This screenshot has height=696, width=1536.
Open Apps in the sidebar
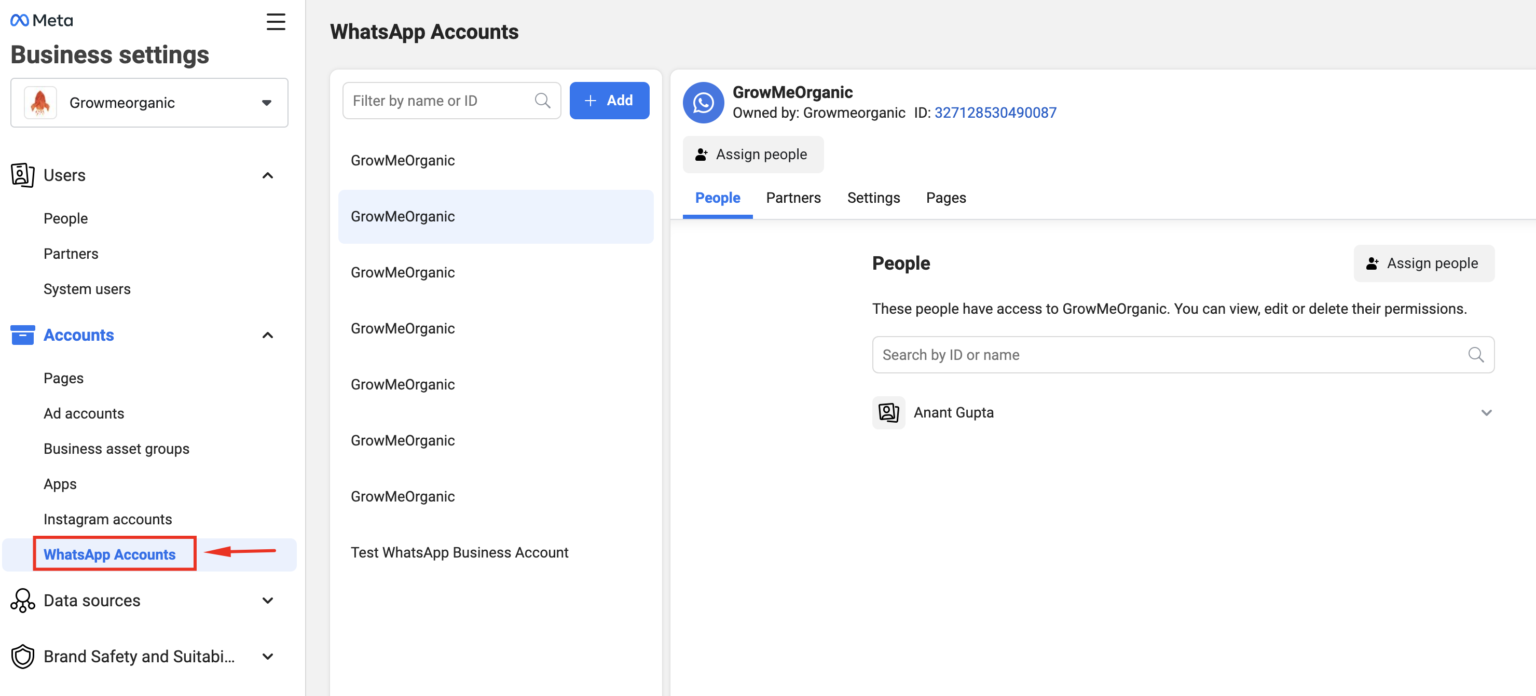[60, 484]
